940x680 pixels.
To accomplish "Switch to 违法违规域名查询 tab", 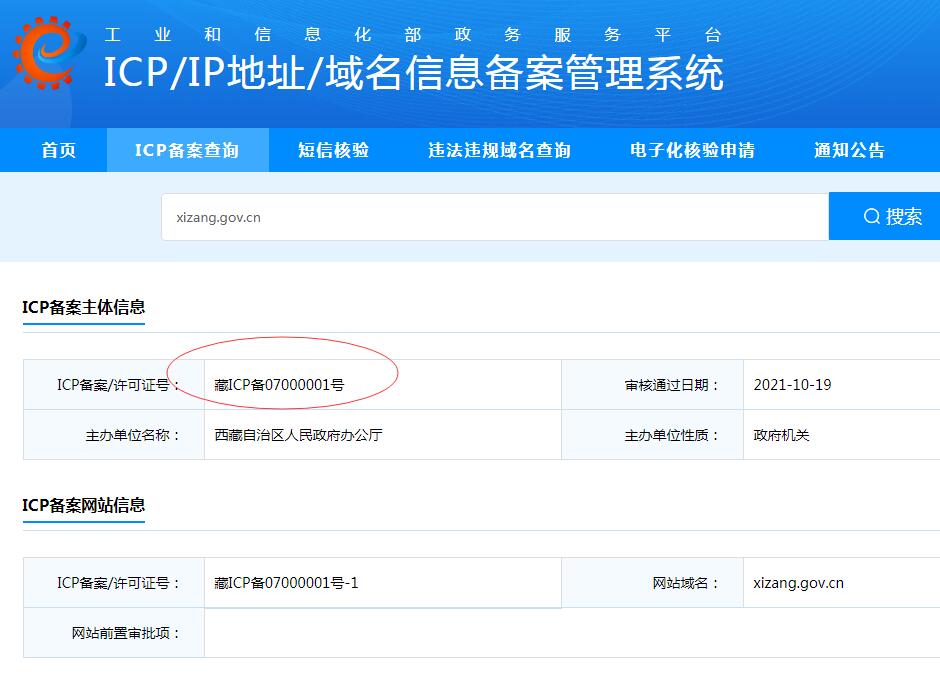I will (499, 150).
